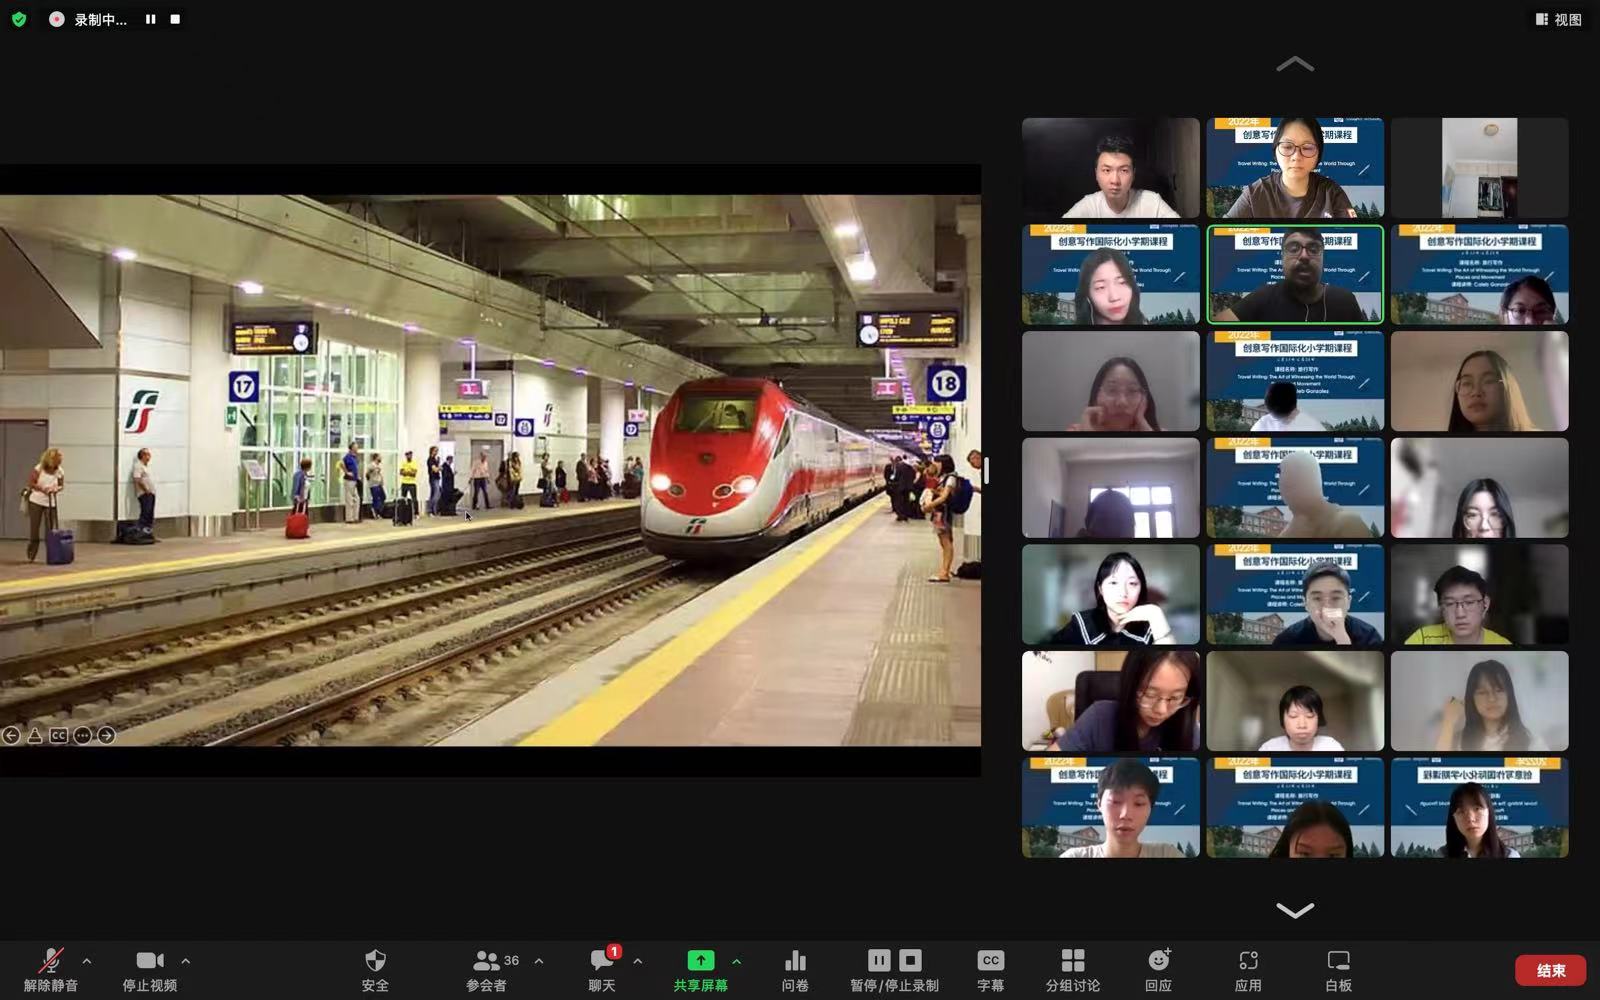Select the tile of the student in yellow shirt
The width and height of the screenshot is (1600, 1000).
pos(1479,594)
